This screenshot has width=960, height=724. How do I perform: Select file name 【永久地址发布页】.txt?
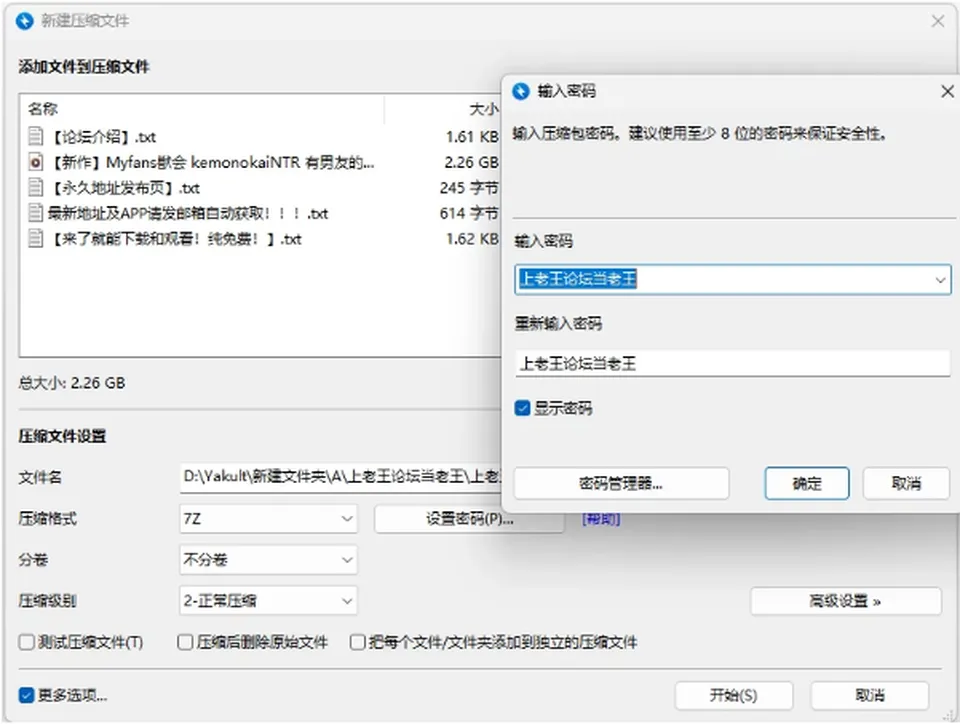click(124, 188)
